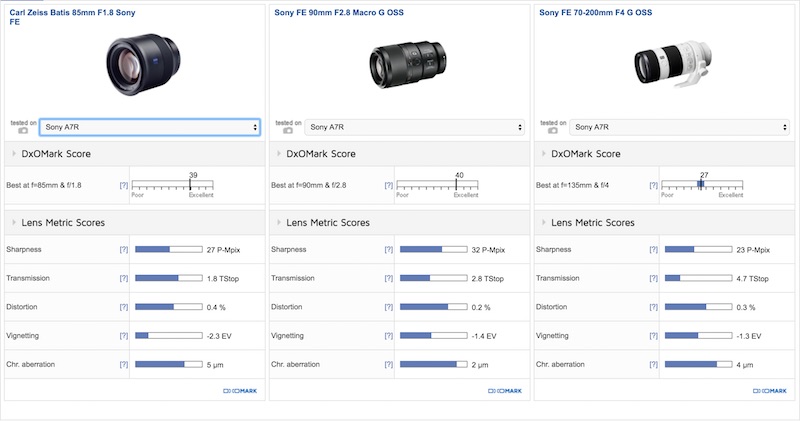This screenshot has height=421, width=800.
Task: Open Vignetting help icon in Sony 70-200mm column
Action: pos(653,336)
